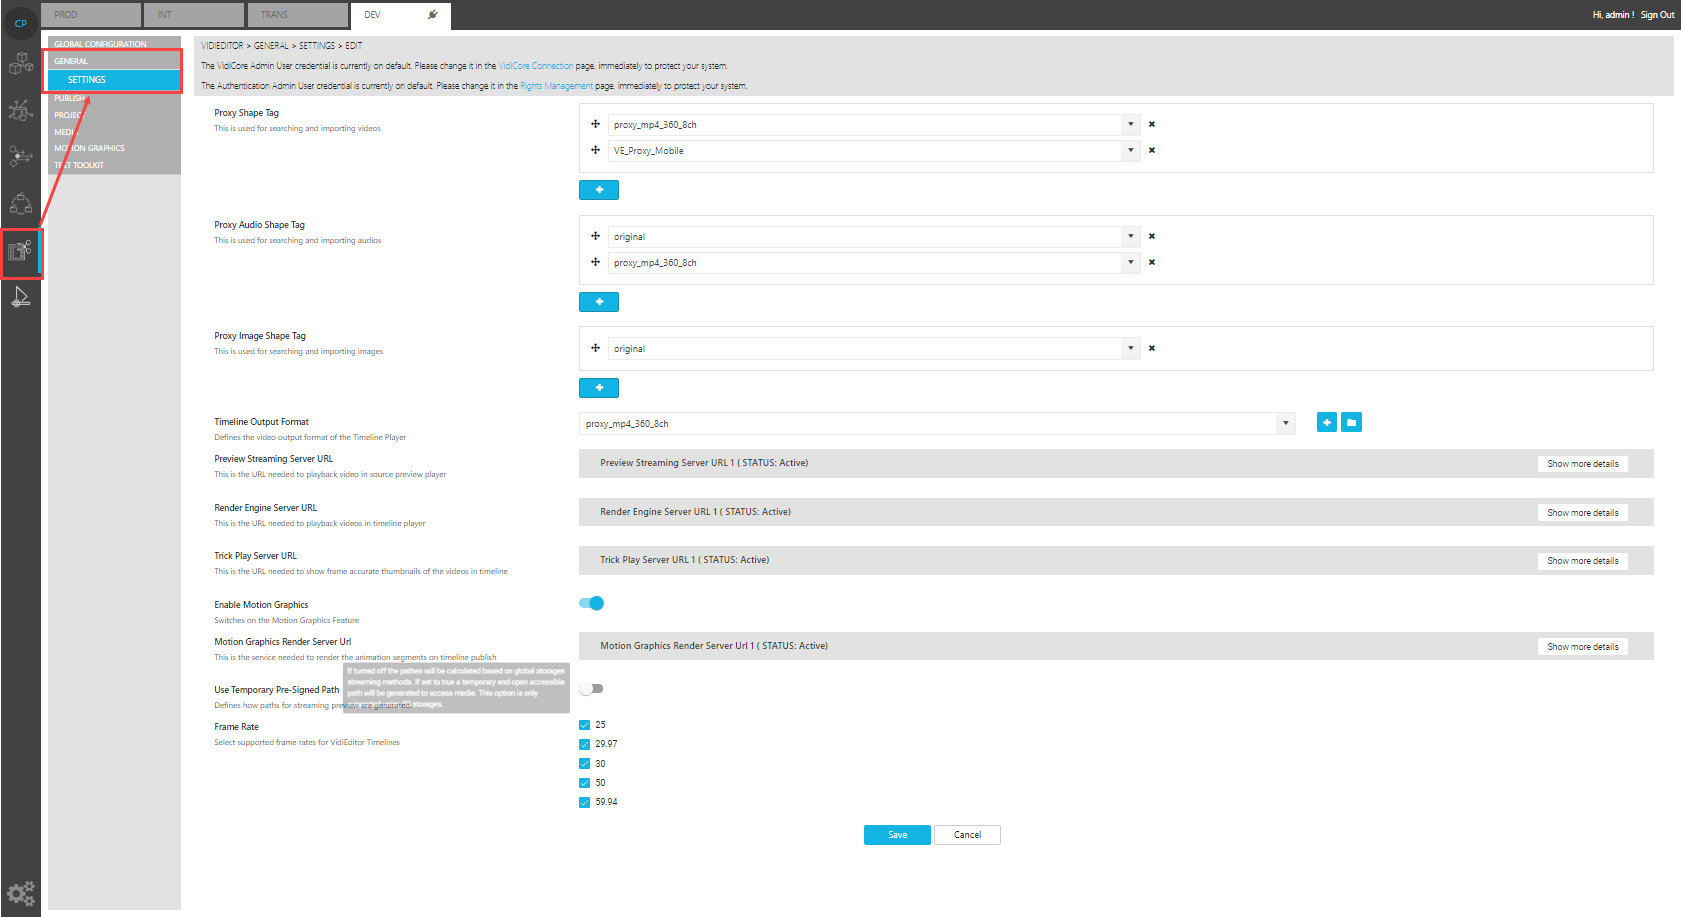This screenshot has height=917, width=1681.
Task: Uncheck the 59.94 frame rate checkbox
Action: pos(585,802)
